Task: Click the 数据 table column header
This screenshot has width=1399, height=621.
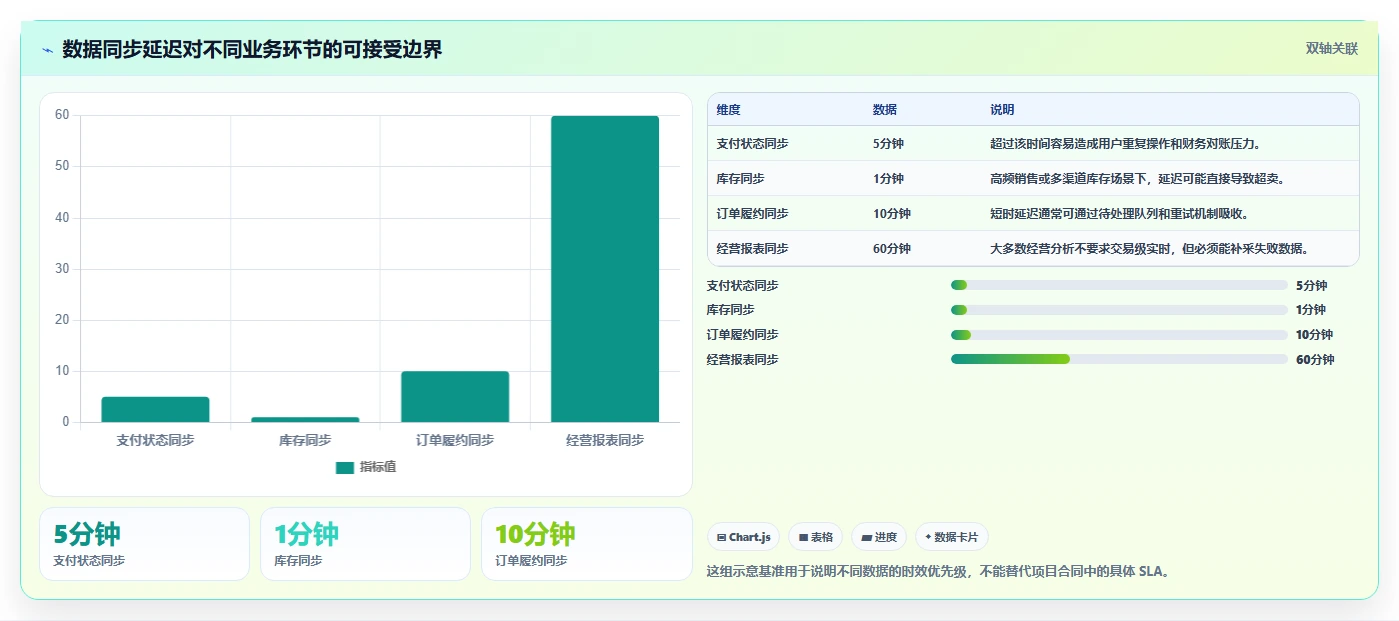Action: [x=885, y=110]
